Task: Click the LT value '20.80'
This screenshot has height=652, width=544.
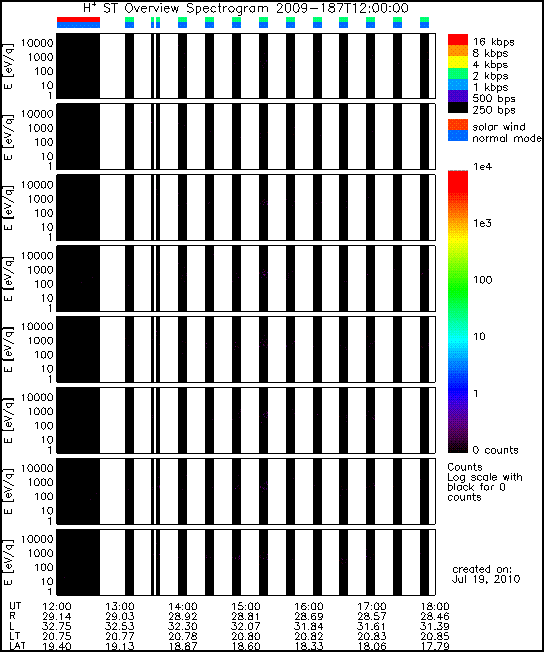Action: [x=246, y=636]
